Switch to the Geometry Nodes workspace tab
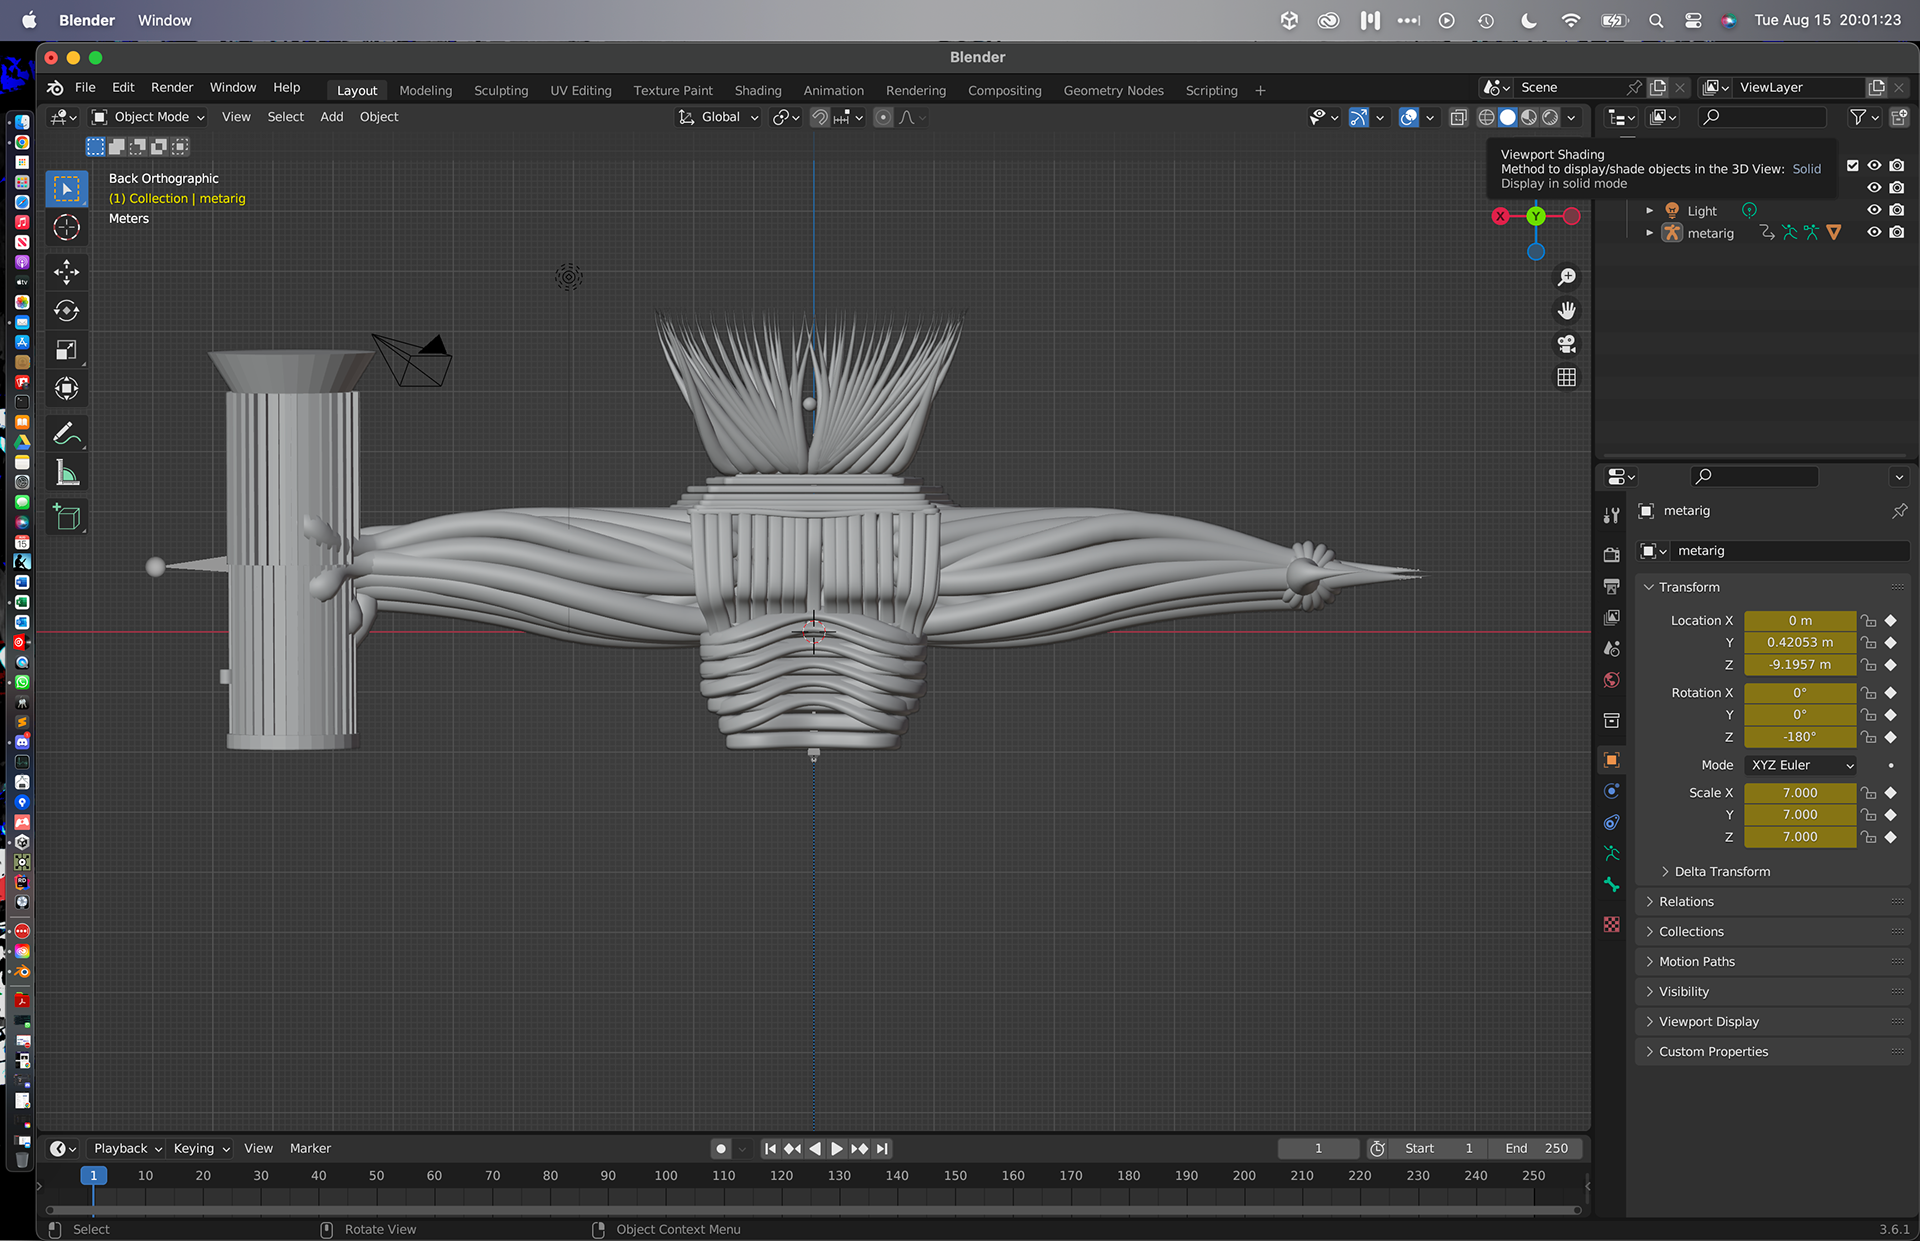 [x=1113, y=90]
